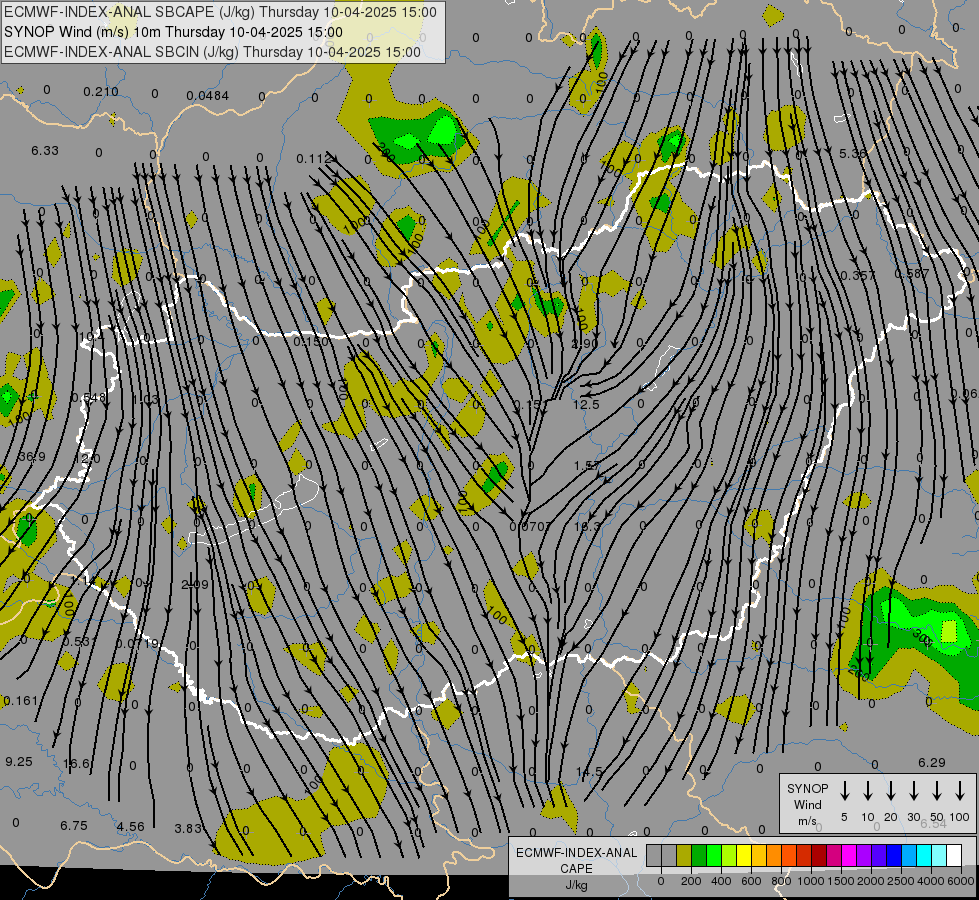Click the 'J/kg' unit label under CAPE
This screenshot has height=900, width=979.
pos(576,885)
